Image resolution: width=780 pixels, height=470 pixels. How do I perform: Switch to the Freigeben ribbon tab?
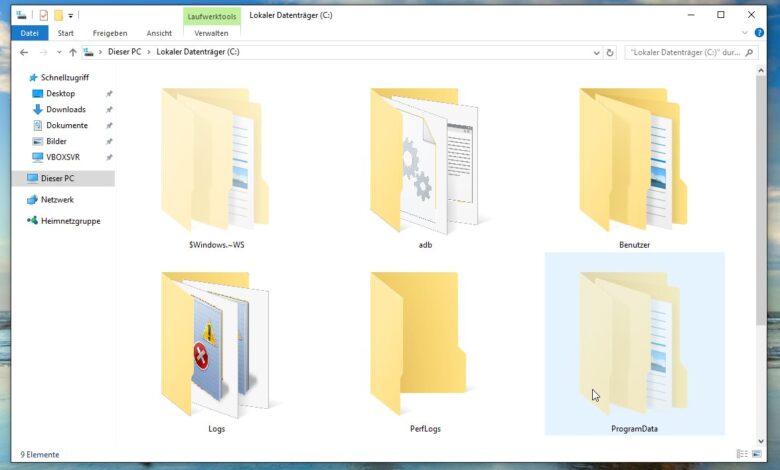click(108, 33)
